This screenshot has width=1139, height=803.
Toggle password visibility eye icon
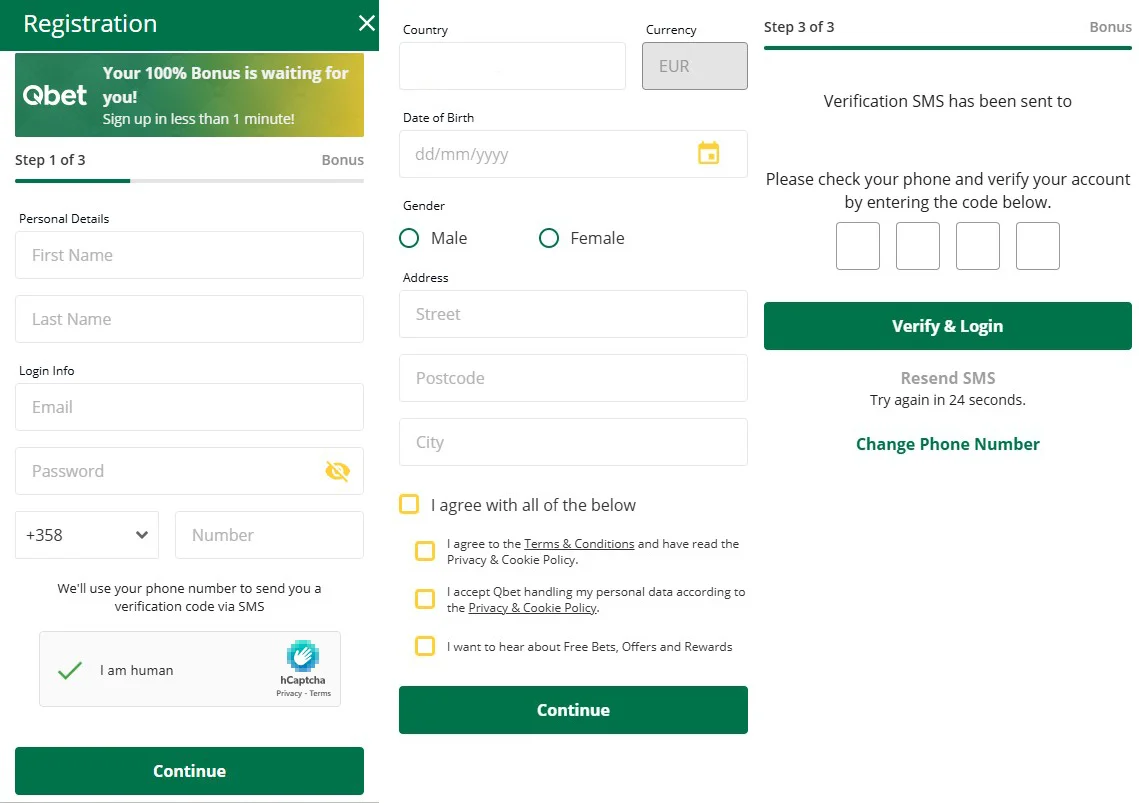click(x=338, y=471)
